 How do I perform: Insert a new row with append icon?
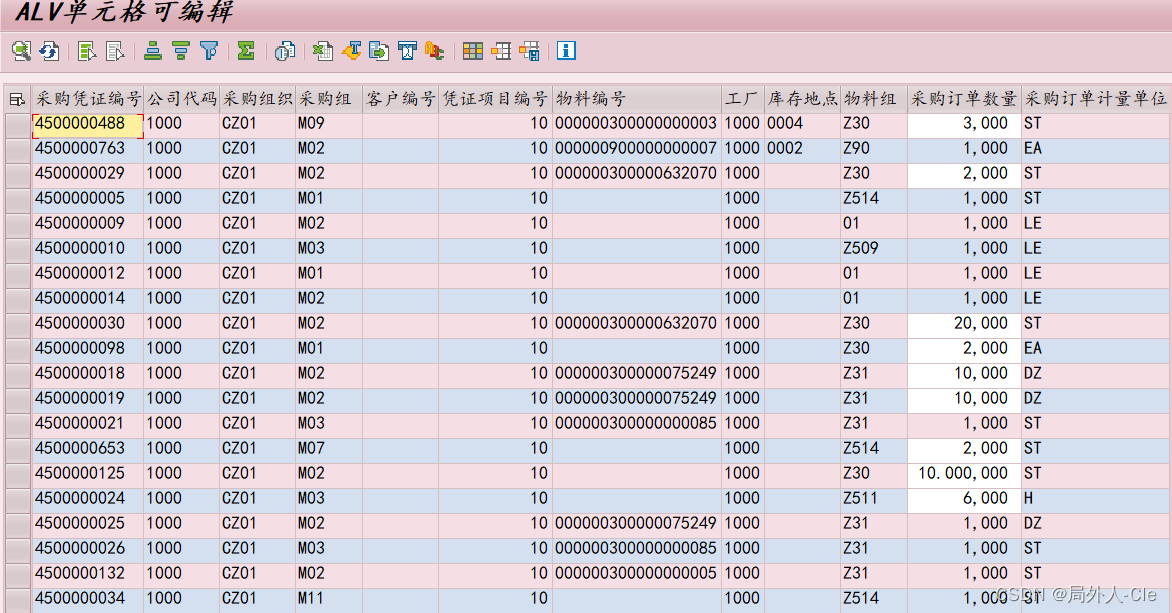click(88, 51)
